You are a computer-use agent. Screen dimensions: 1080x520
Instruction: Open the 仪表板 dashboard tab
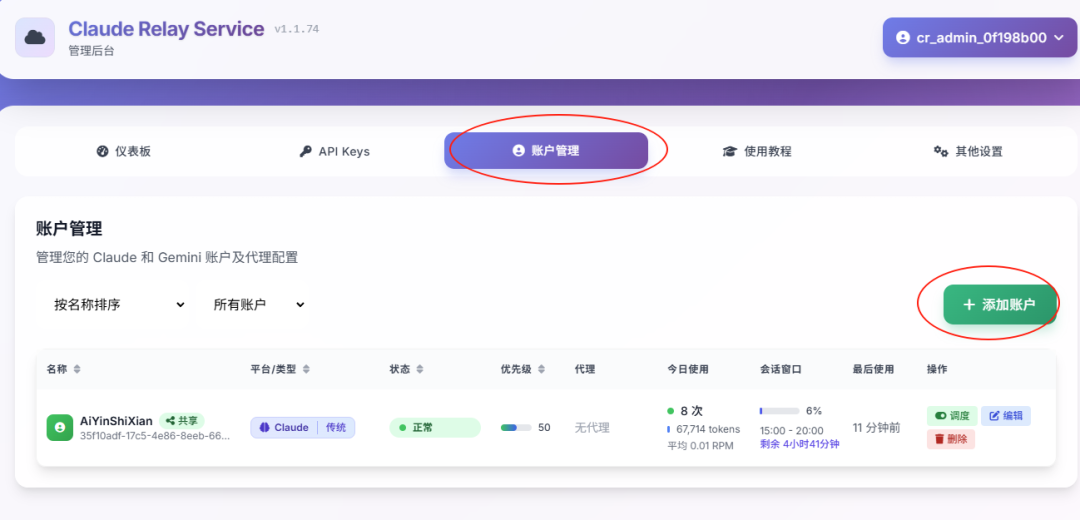click(x=123, y=152)
